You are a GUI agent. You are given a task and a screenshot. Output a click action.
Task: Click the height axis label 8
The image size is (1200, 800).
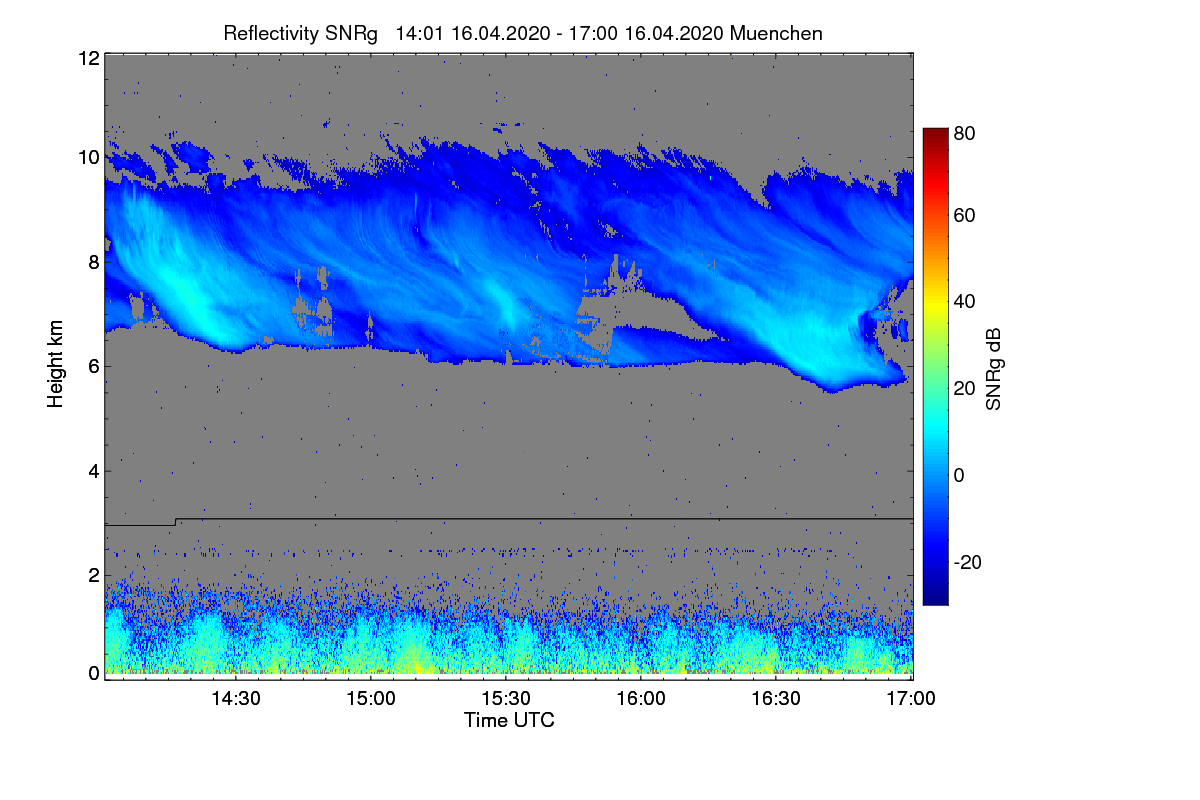(x=93, y=262)
